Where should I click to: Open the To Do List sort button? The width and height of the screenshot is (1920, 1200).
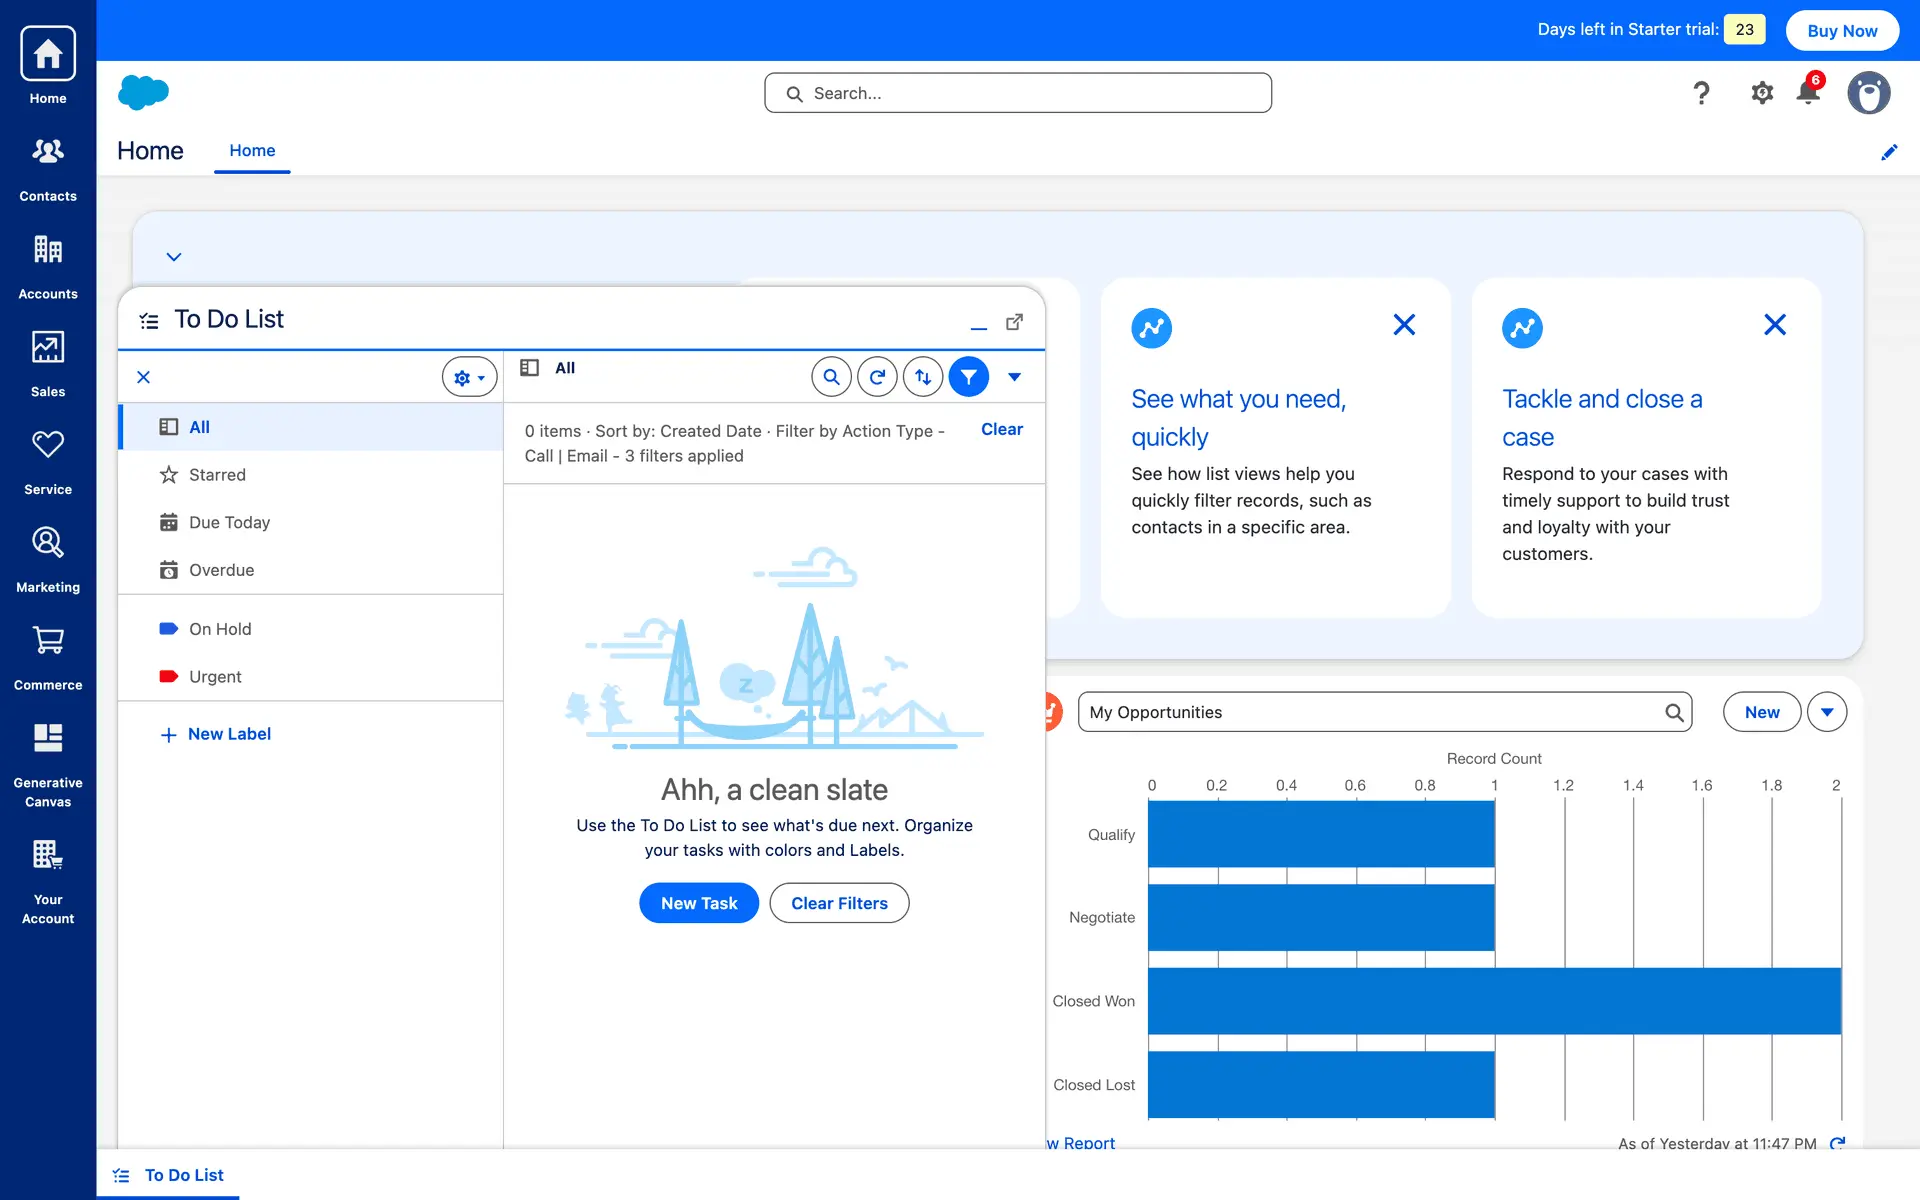click(x=923, y=377)
